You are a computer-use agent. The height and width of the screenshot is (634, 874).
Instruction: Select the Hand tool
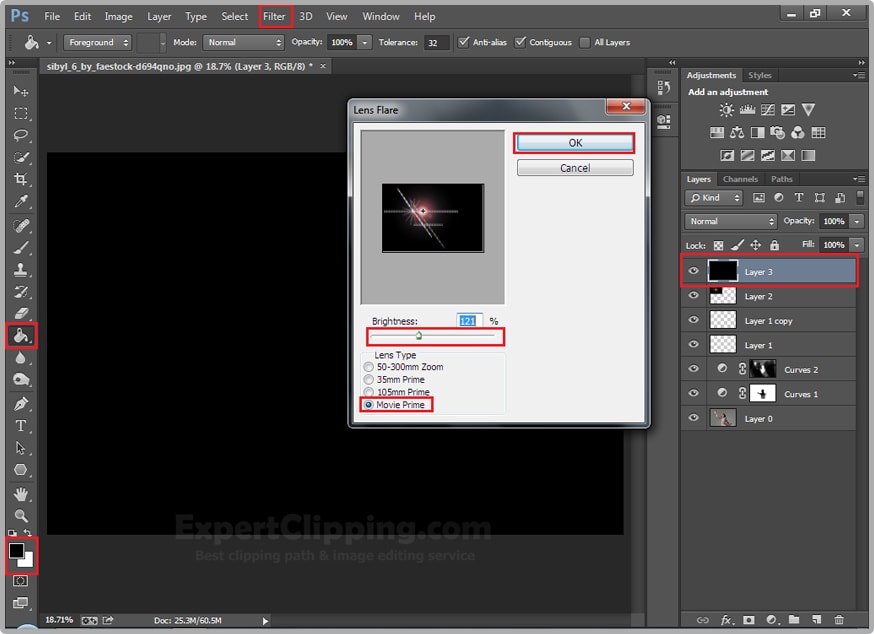(x=20, y=493)
